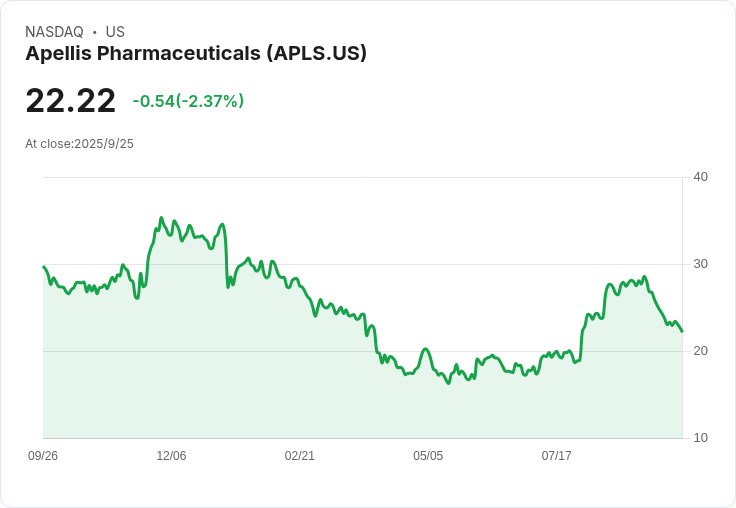Open the Apellis Pharmaceuticals (APLS.US) title
This screenshot has height=508, width=736.
tap(196, 53)
